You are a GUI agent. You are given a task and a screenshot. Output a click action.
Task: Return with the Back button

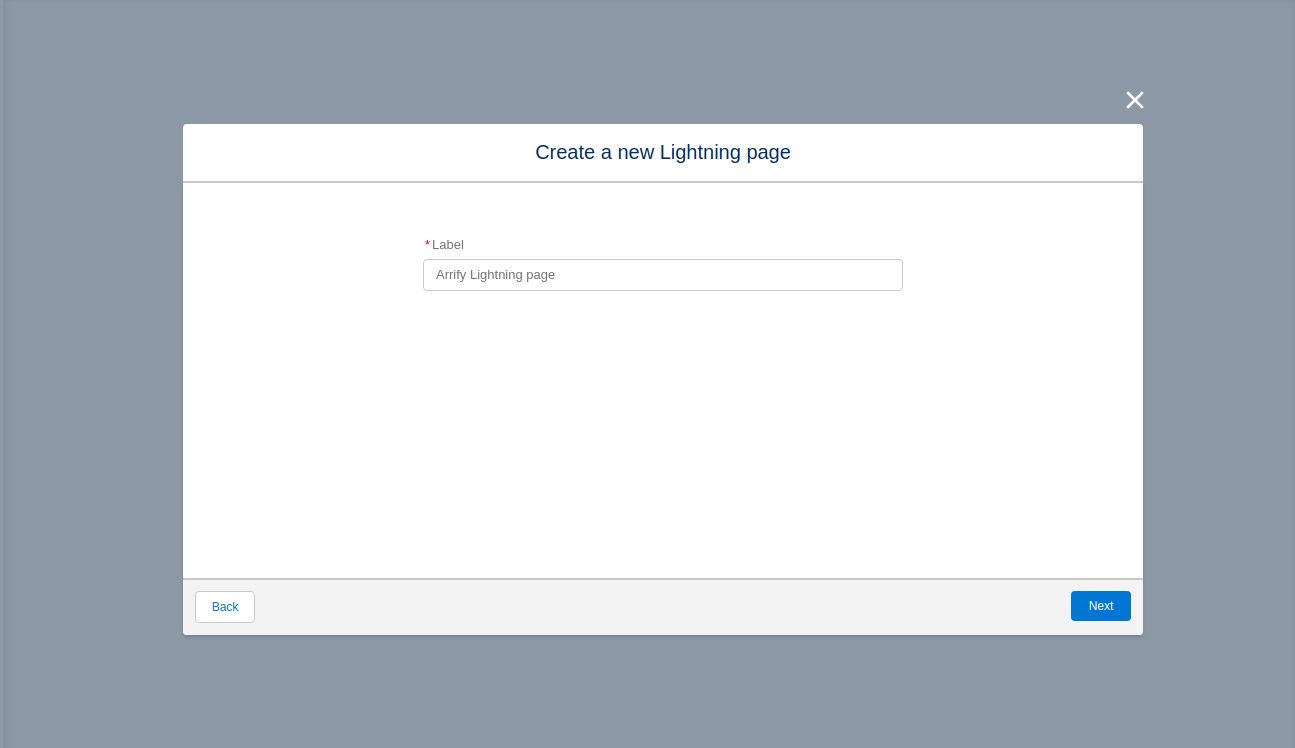(x=225, y=607)
